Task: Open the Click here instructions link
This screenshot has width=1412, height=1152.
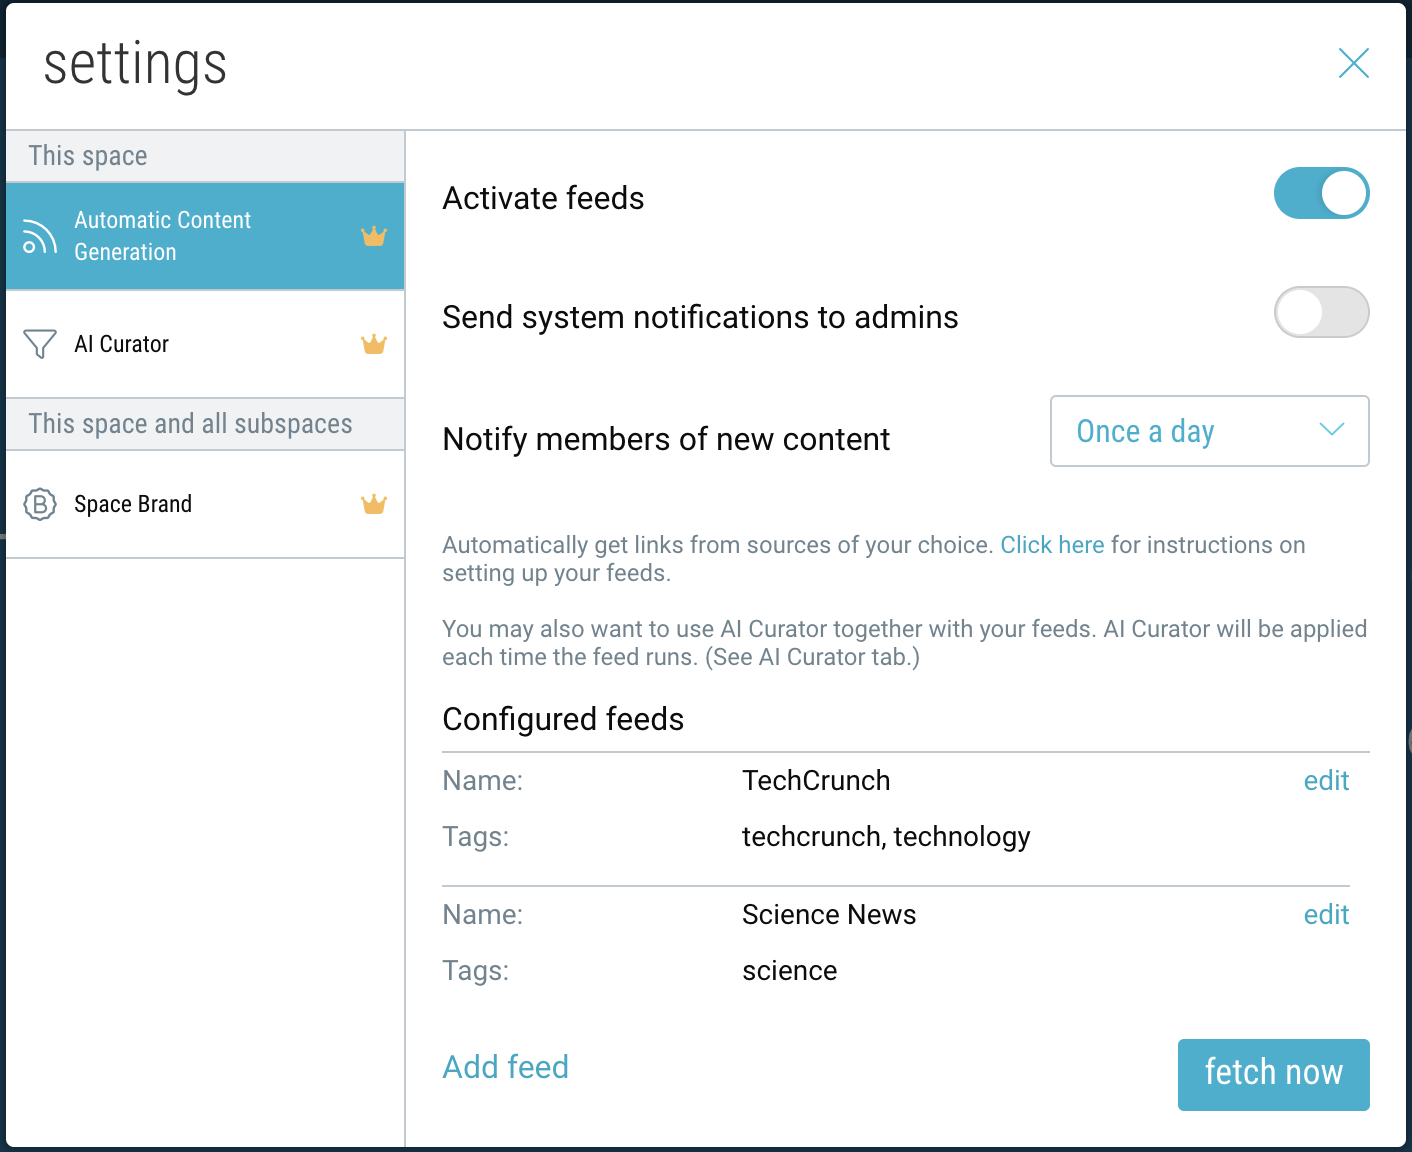Action: (x=1052, y=545)
